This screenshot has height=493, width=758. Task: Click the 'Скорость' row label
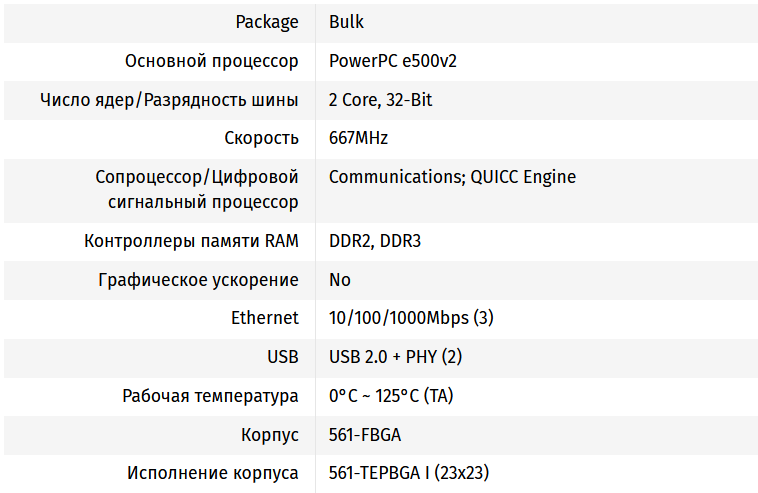[x=261, y=138]
